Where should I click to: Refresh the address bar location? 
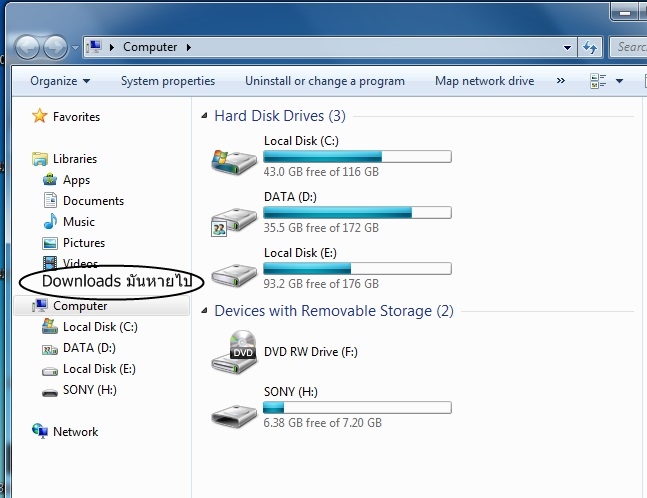[x=590, y=47]
